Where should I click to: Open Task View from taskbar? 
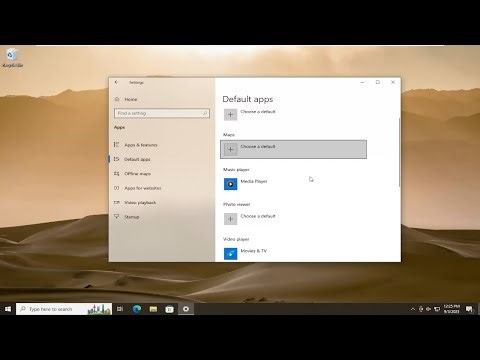pos(120,309)
